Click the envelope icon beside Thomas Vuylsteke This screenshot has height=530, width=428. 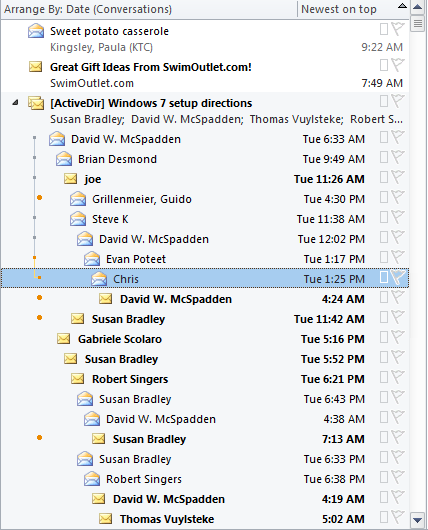click(106, 518)
